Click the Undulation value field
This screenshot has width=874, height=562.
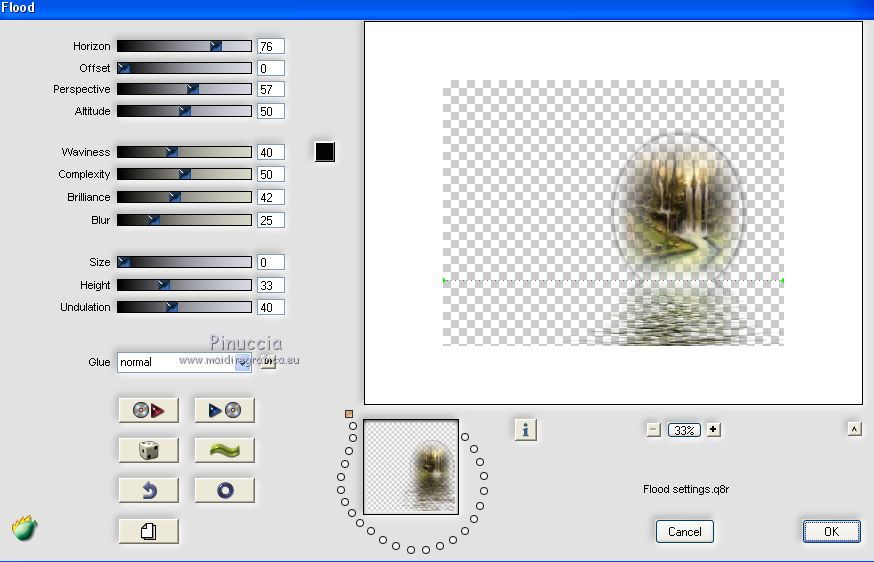pos(271,307)
